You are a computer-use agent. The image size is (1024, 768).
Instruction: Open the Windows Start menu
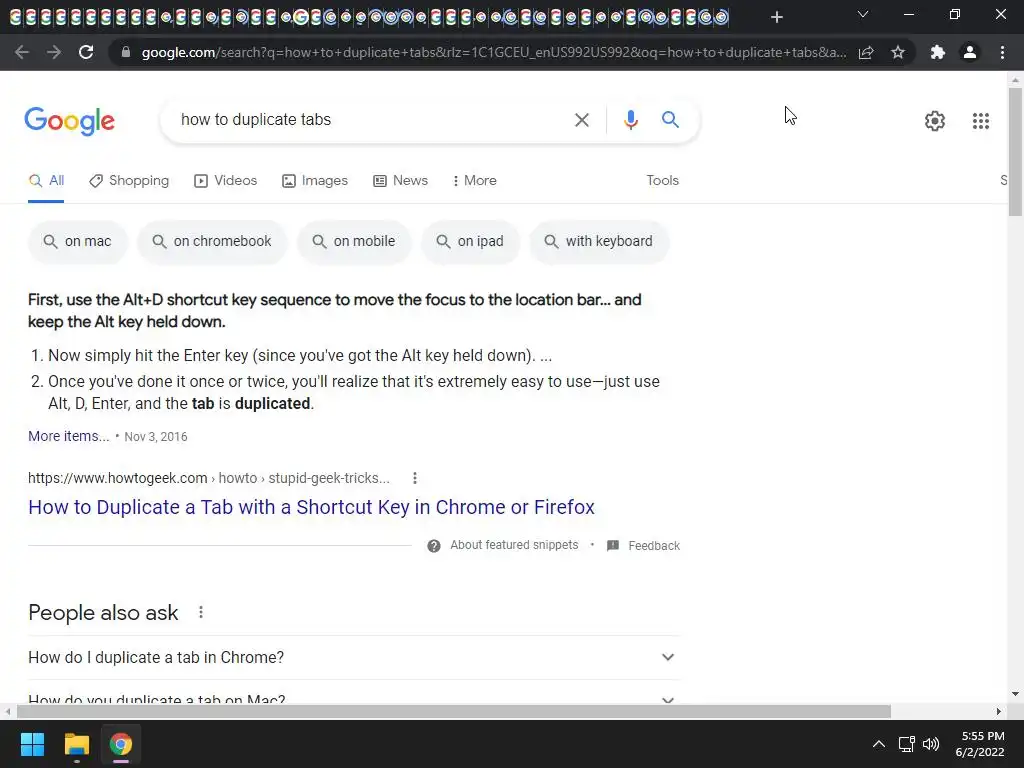point(32,744)
